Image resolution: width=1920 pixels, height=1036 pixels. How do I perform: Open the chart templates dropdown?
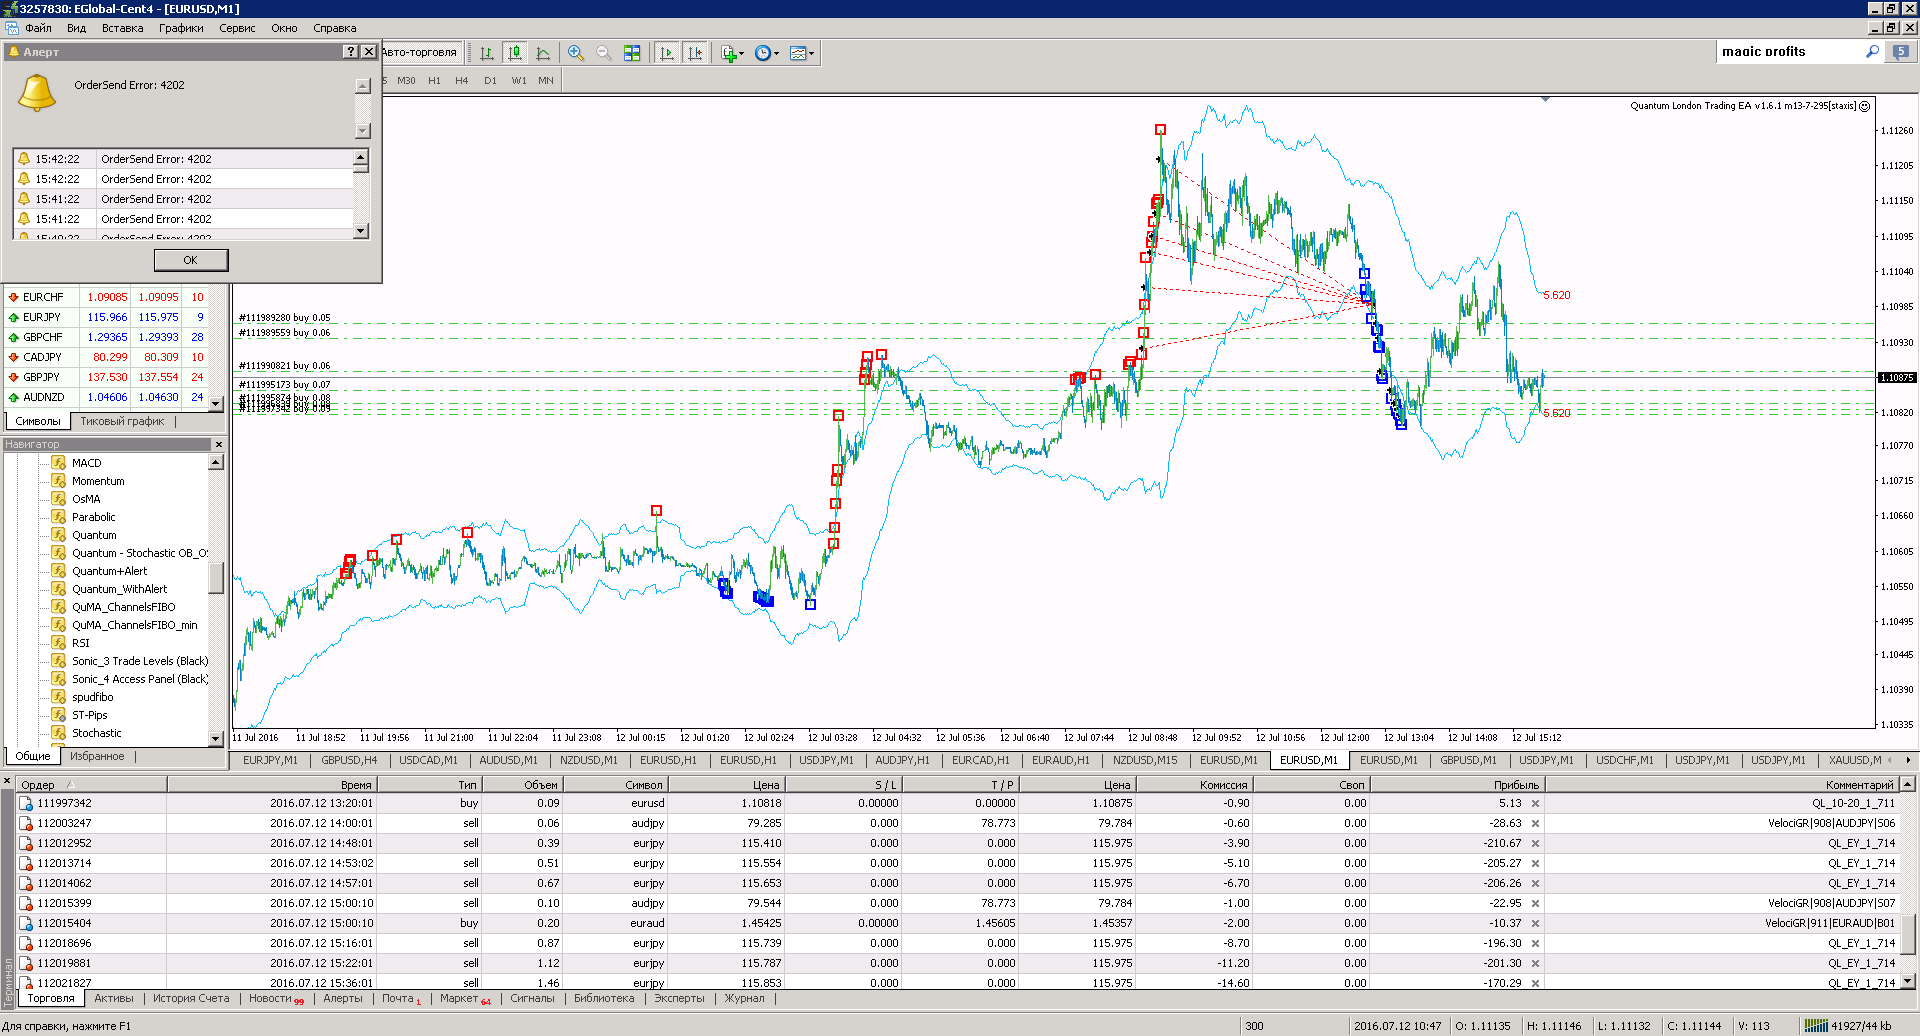[x=811, y=54]
